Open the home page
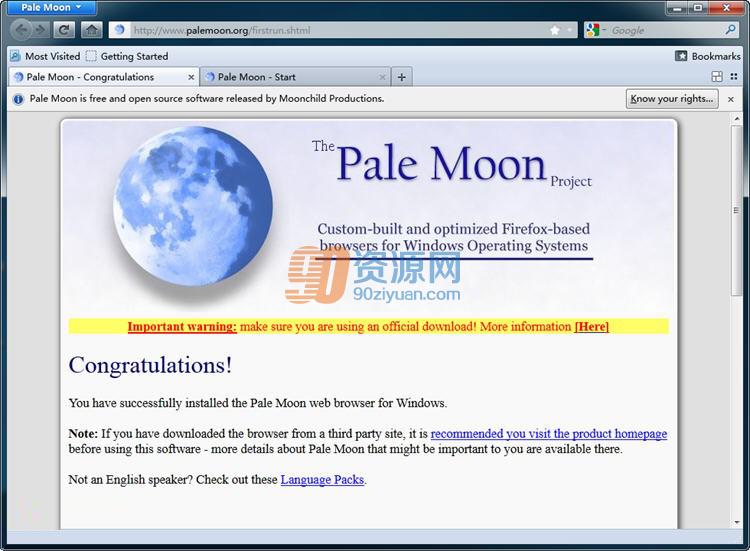This screenshot has width=750, height=551. coord(91,30)
